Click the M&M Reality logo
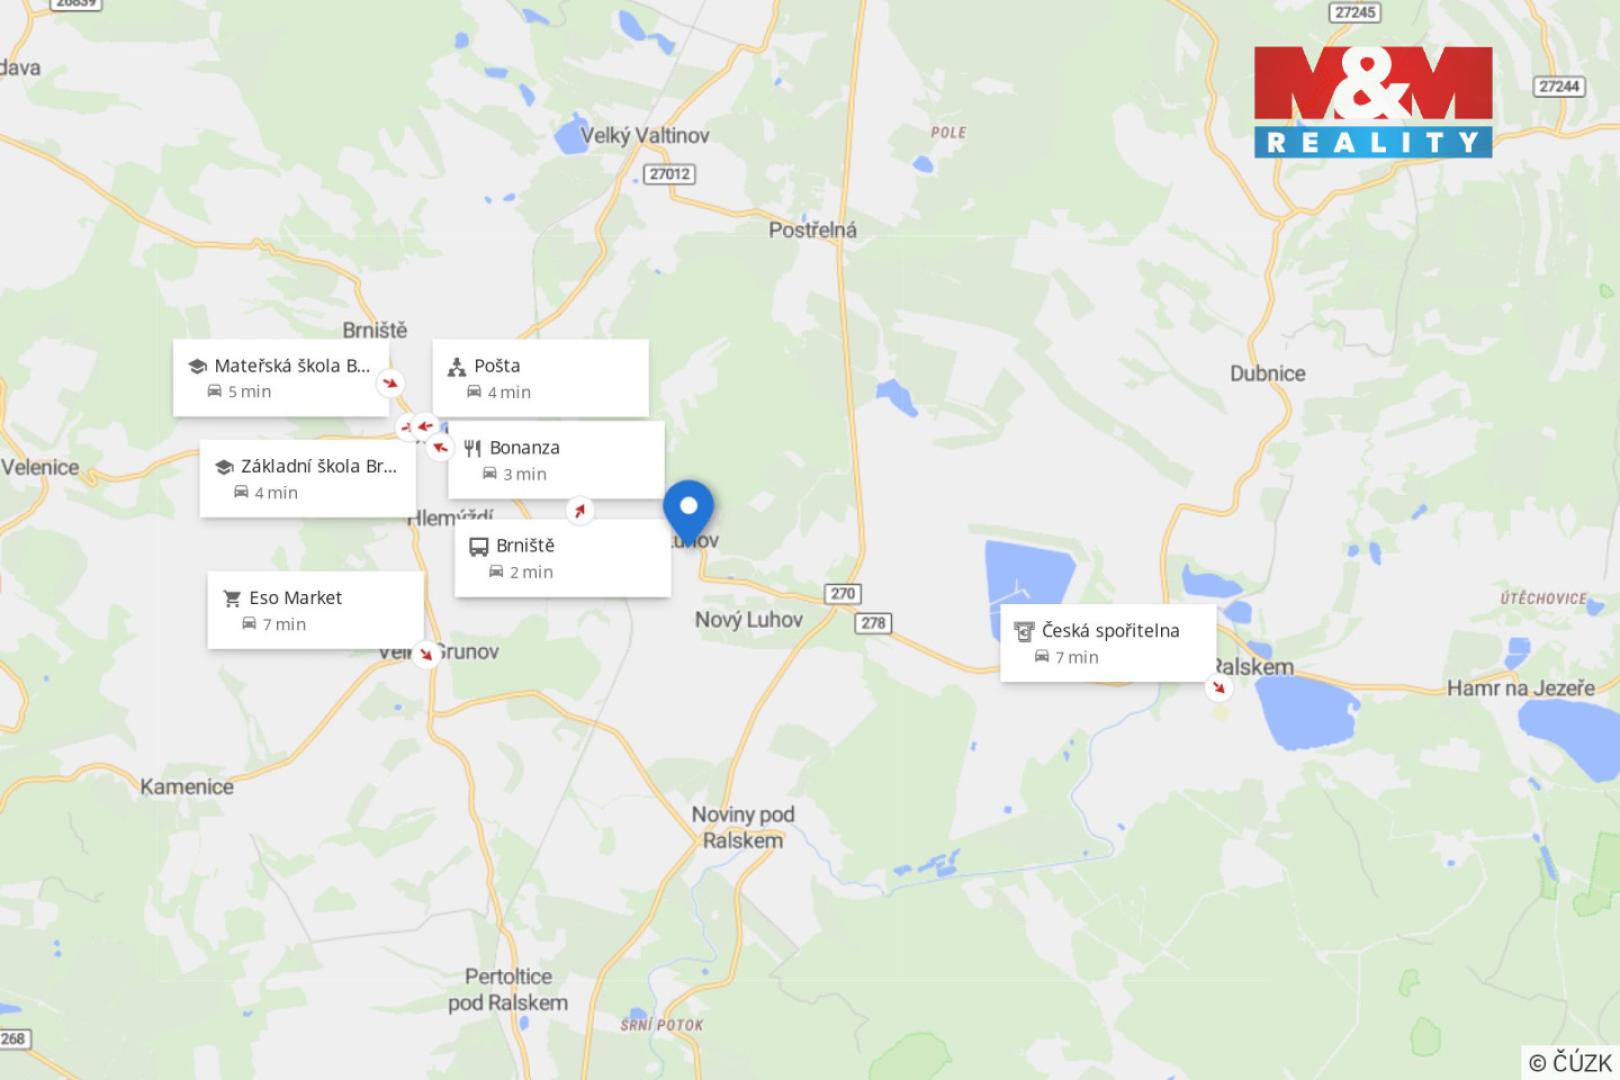Image resolution: width=1620 pixels, height=1080 pixels. (1373, 101)
